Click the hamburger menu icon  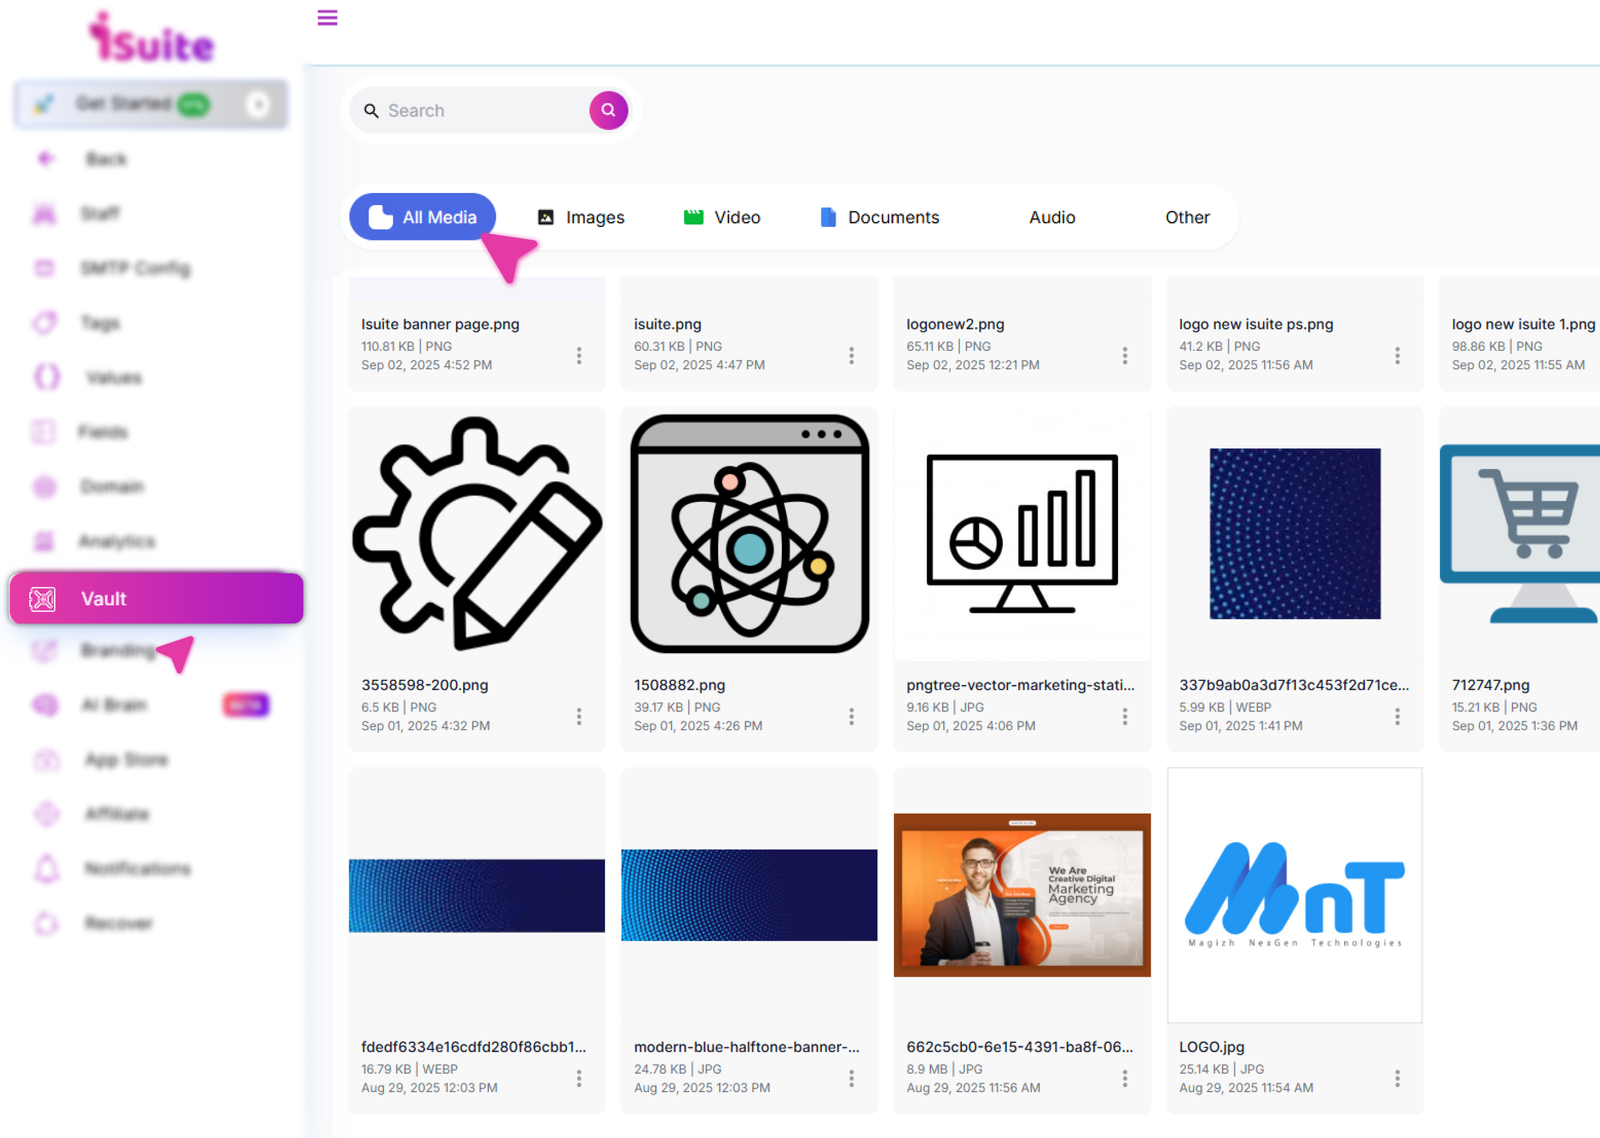pos(327,18)
